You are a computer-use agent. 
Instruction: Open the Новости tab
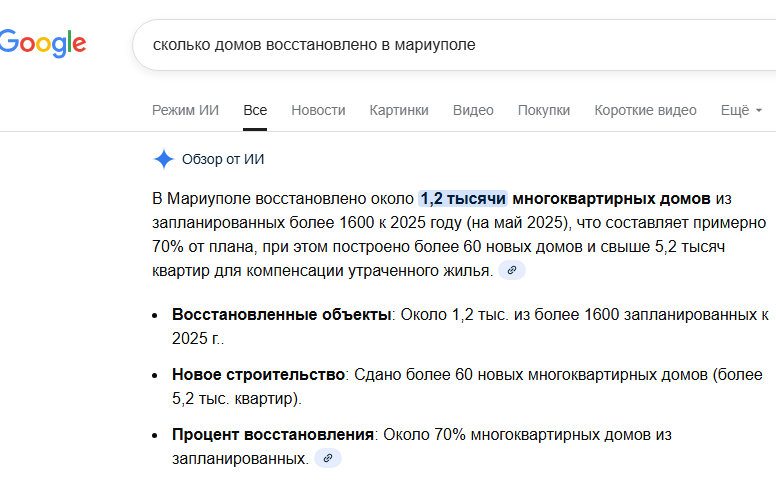pyautogui.click(x=318, y=110)
